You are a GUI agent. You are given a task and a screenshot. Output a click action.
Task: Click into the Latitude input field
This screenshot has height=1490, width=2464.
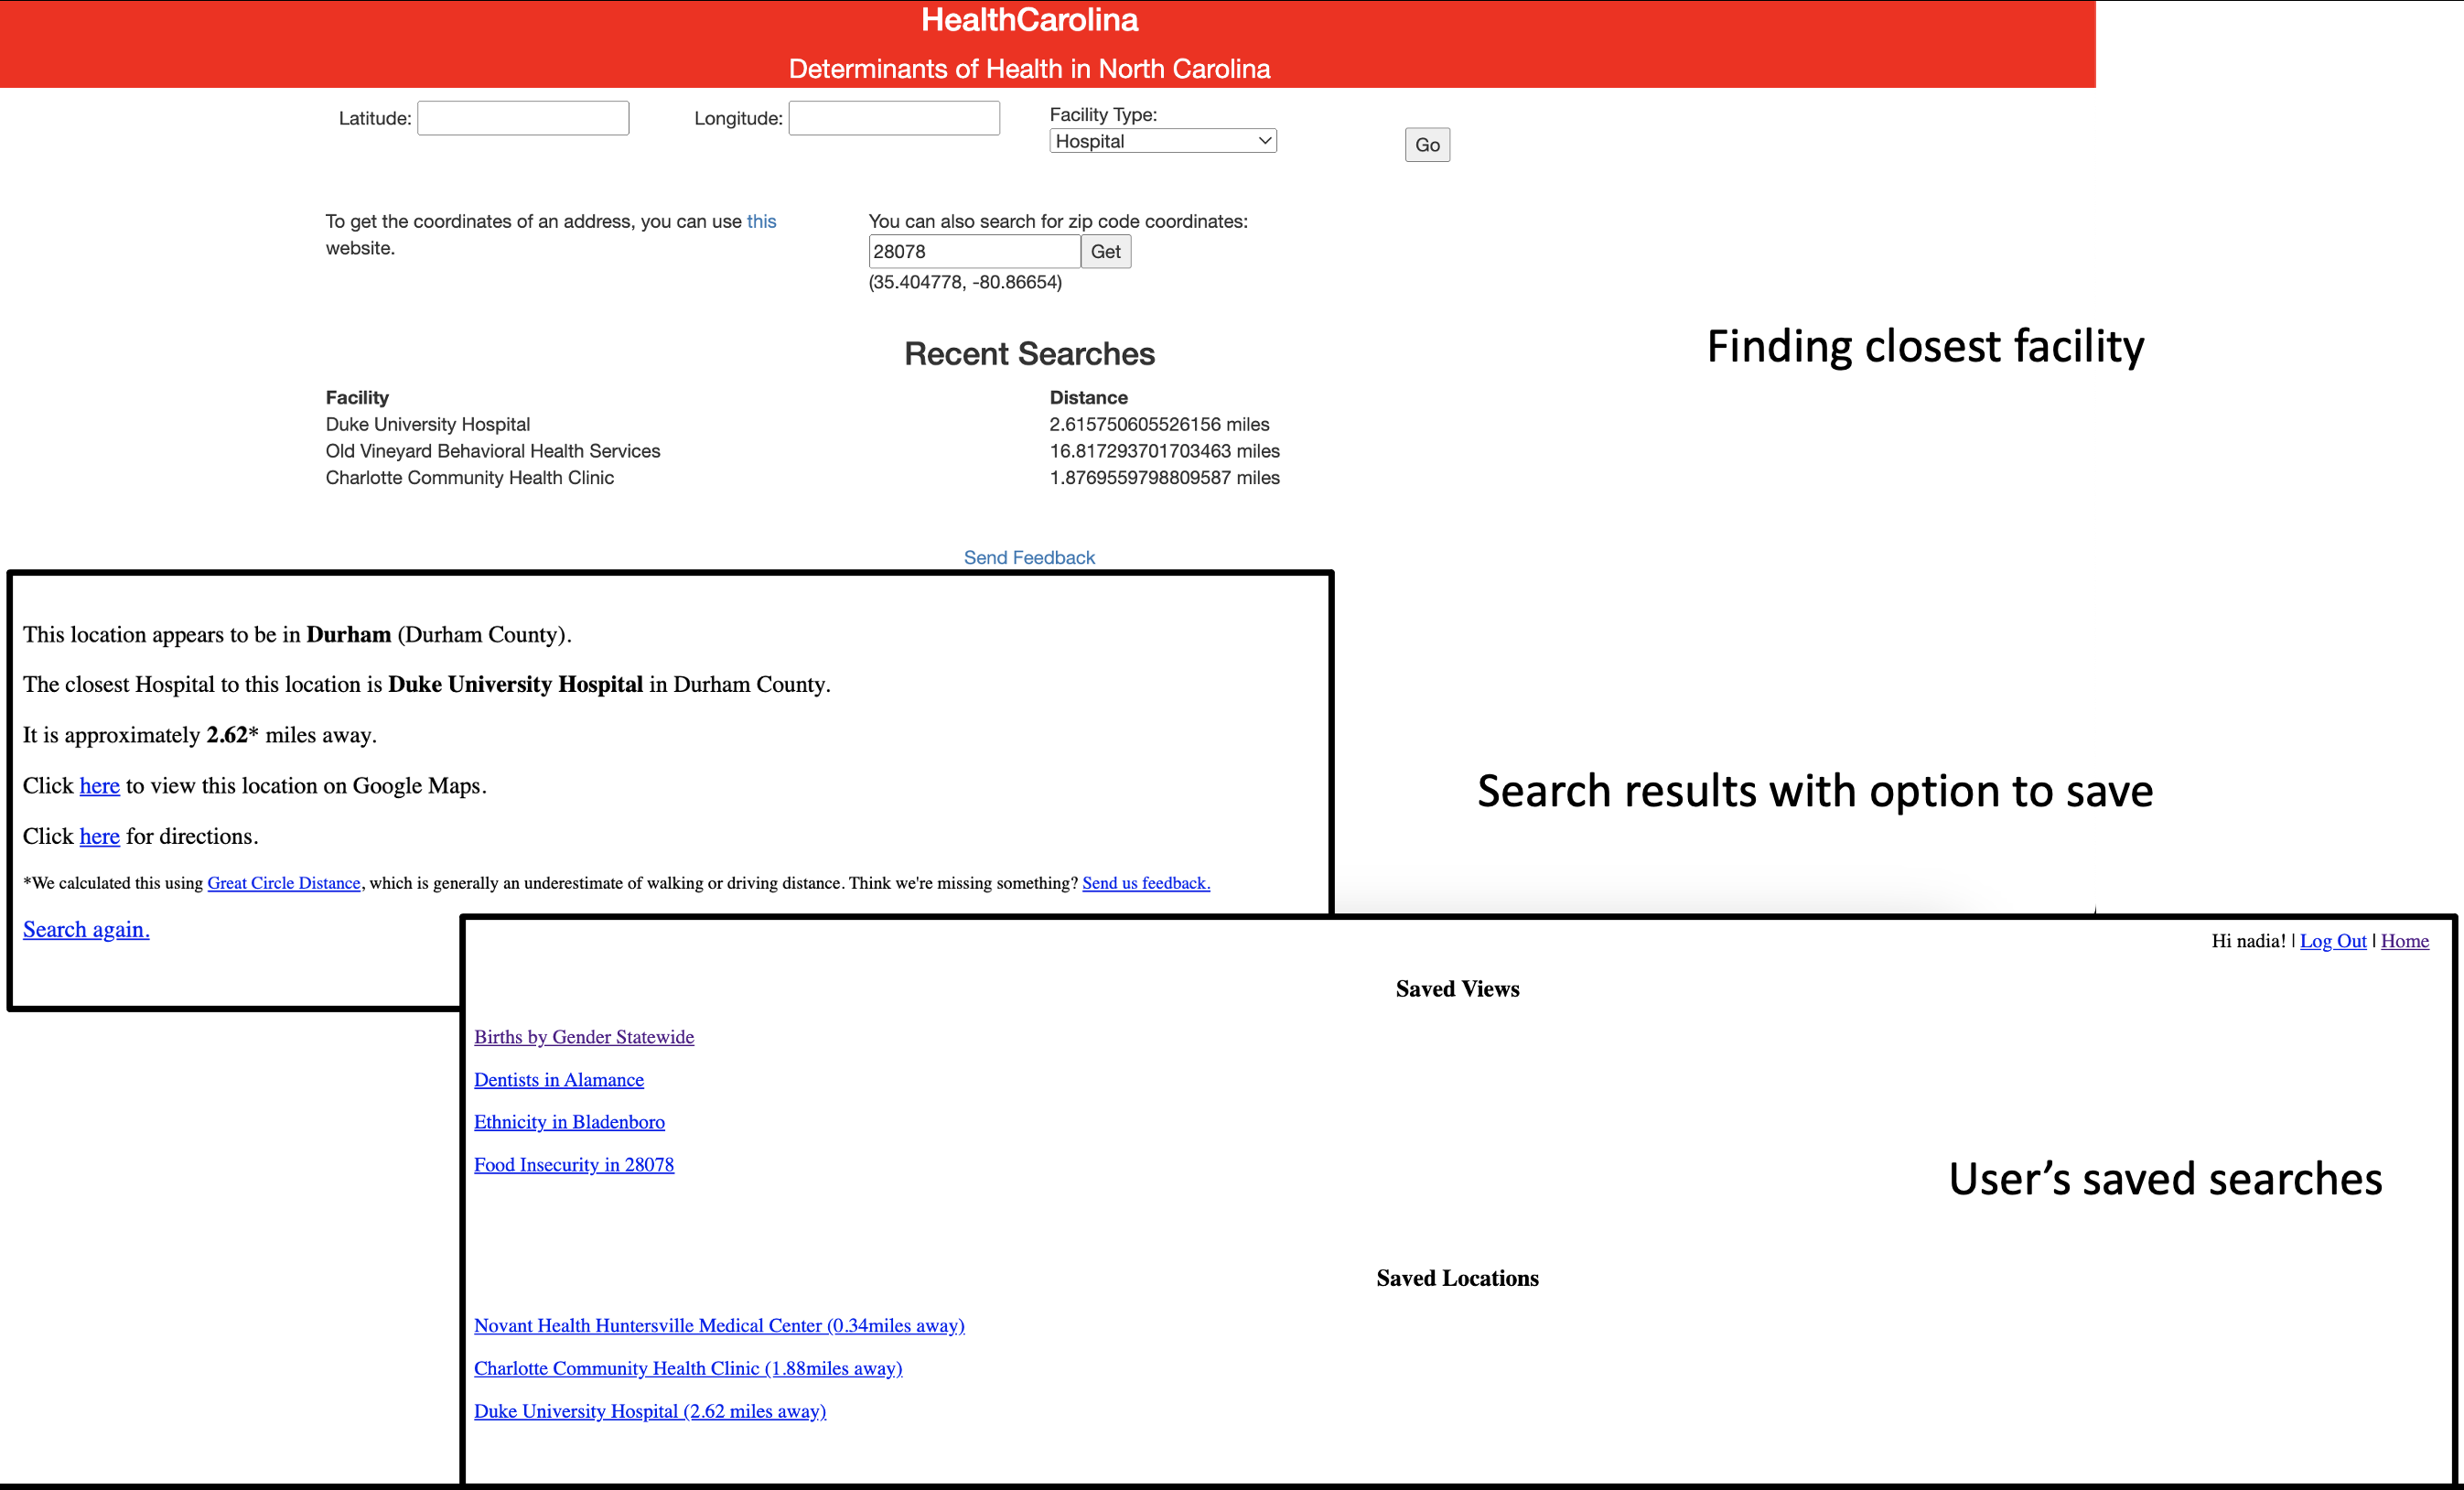click(x=522, y=117)
